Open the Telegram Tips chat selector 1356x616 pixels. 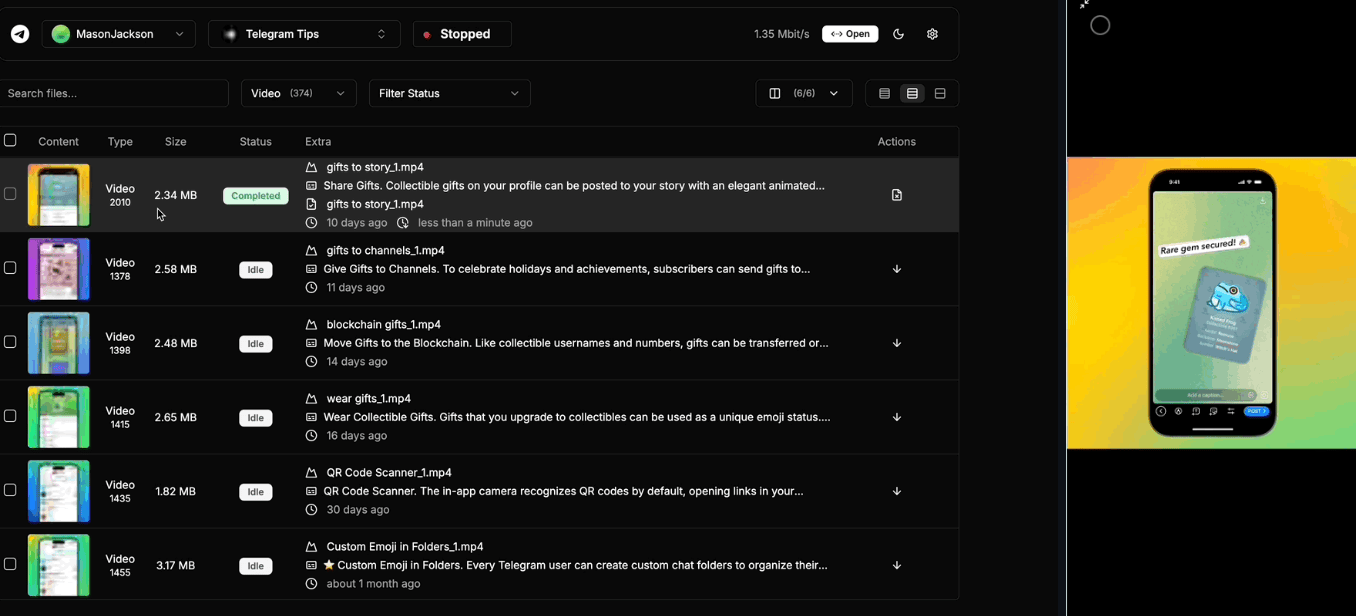pyautogui.click(x=304, y=34)
